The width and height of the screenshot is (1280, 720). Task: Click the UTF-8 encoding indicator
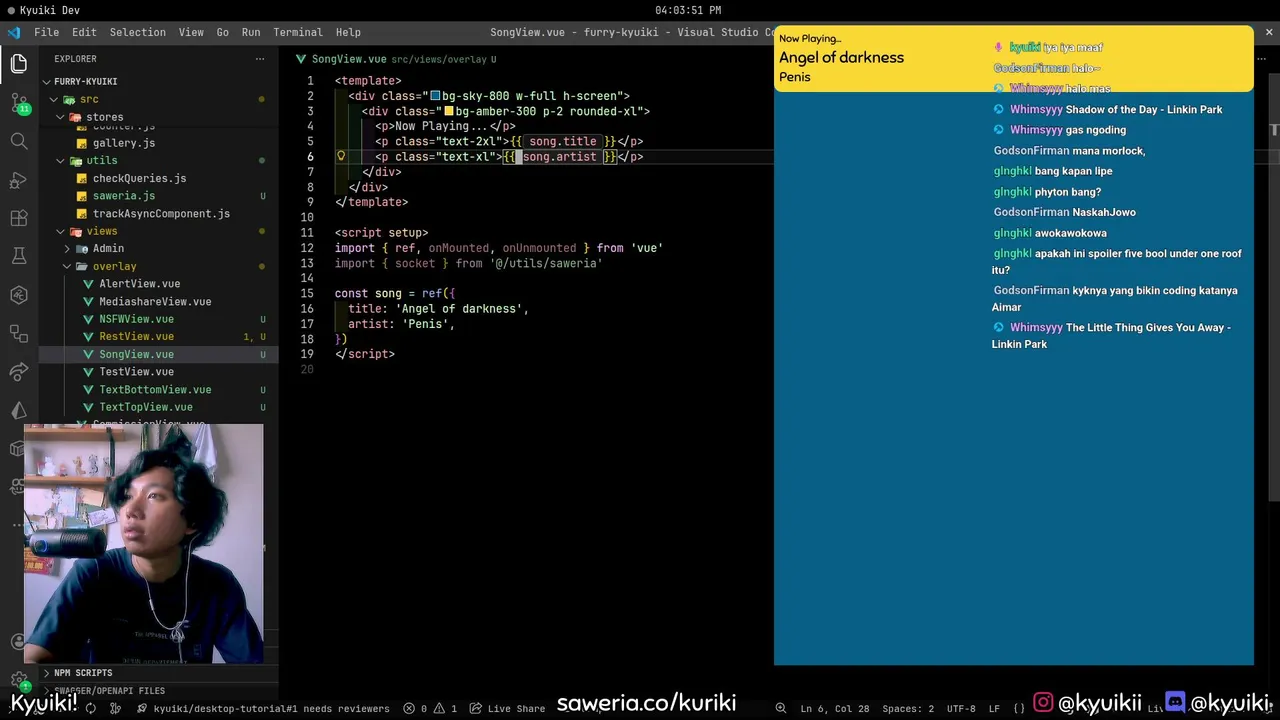(x=961, y=708)
